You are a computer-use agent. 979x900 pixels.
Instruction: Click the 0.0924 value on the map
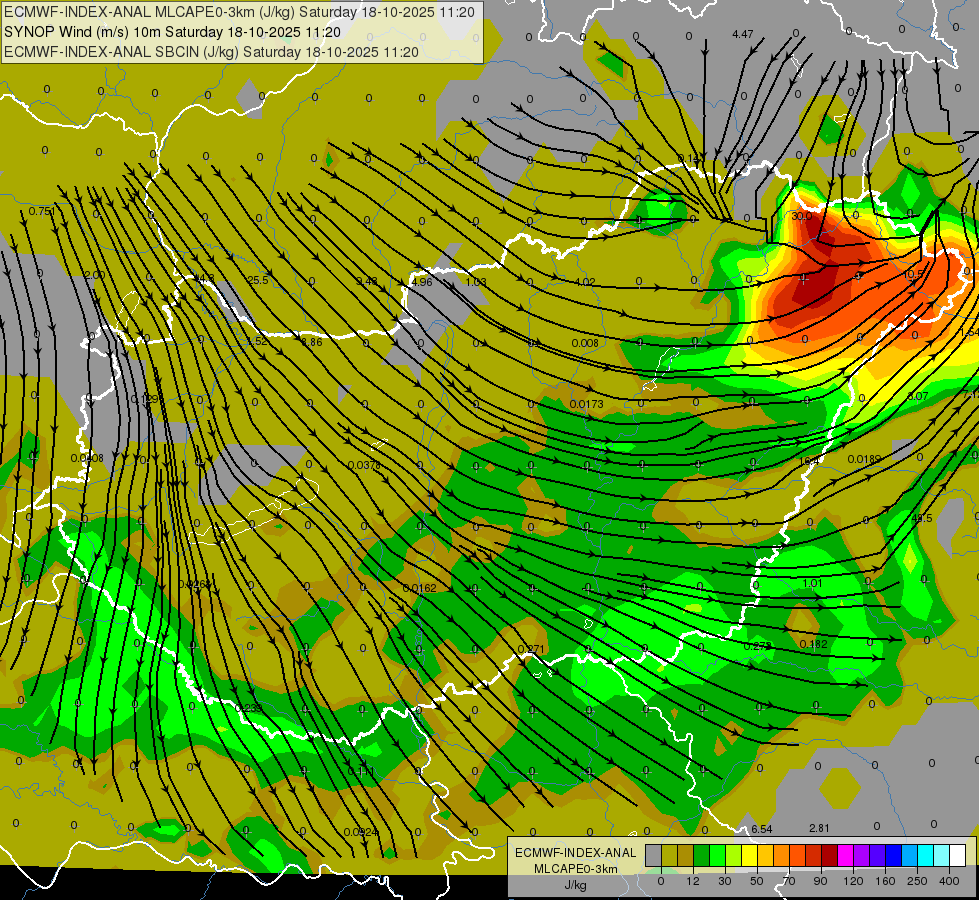click(x=361, y=832)
